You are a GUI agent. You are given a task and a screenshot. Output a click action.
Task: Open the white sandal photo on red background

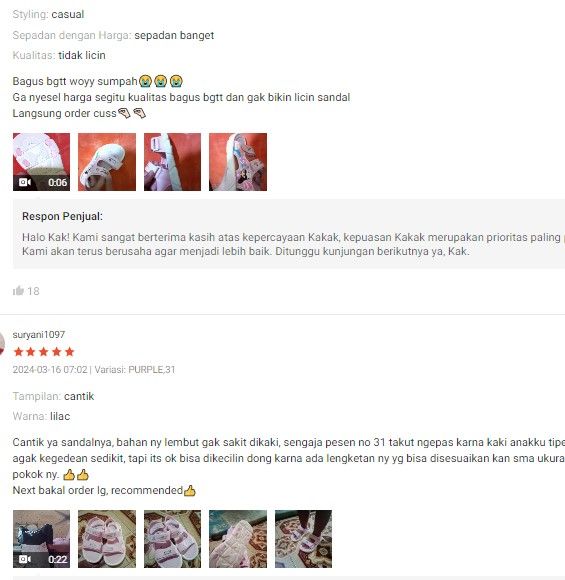coord(107,162)
